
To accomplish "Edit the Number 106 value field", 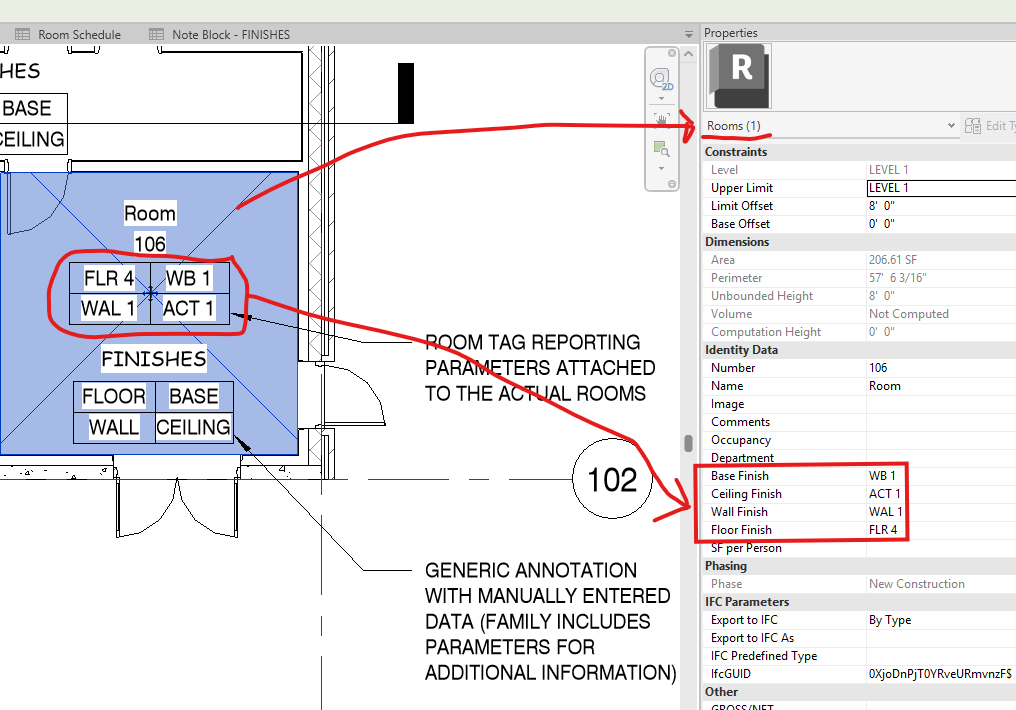I will point(941,368).
